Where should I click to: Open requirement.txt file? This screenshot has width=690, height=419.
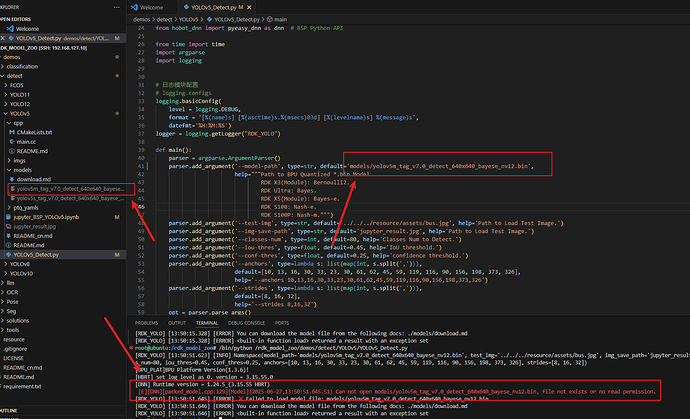(x=22, y=386)
